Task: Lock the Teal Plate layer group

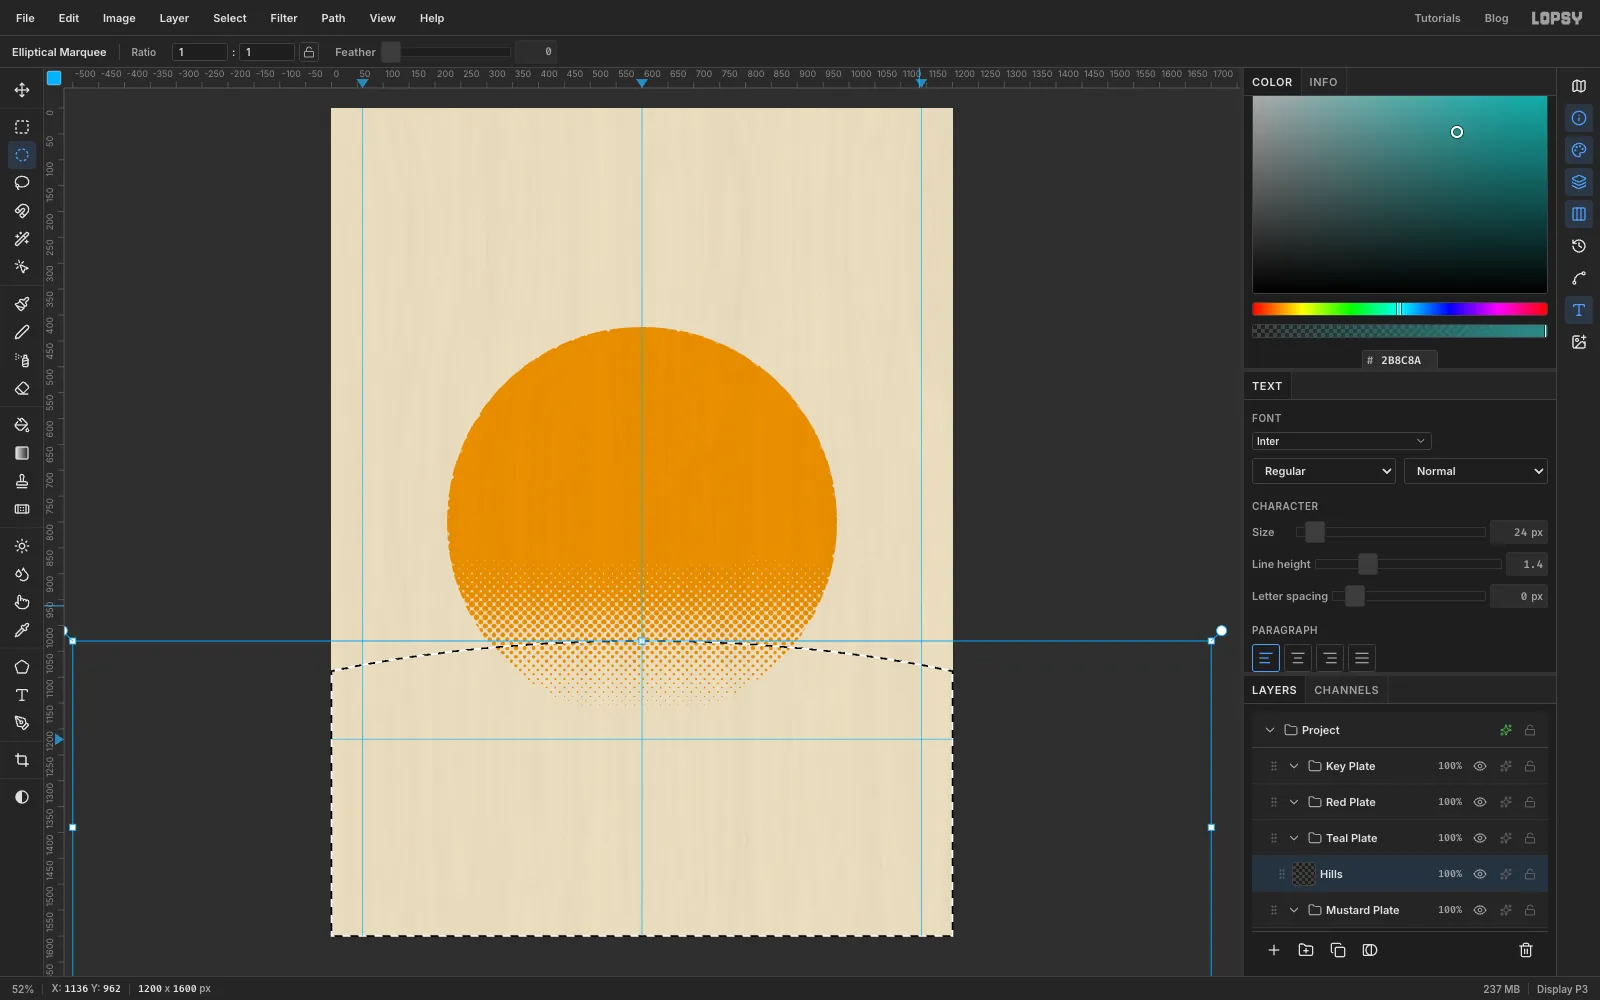Action: coord(1530,838)
